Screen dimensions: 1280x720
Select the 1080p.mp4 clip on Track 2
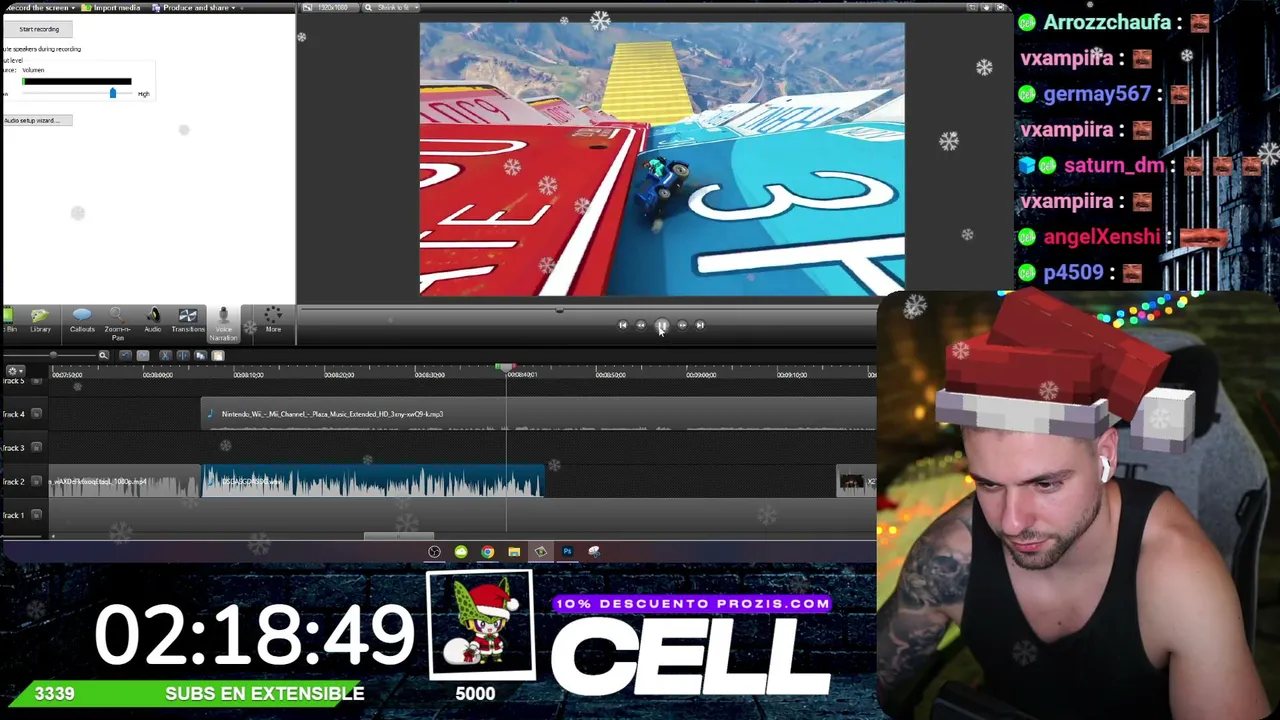point(125,482)
